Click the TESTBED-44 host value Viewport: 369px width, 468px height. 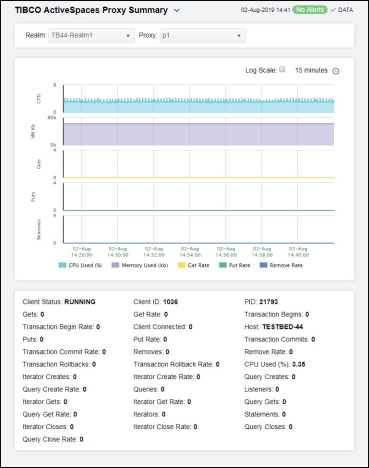point(283,327)
